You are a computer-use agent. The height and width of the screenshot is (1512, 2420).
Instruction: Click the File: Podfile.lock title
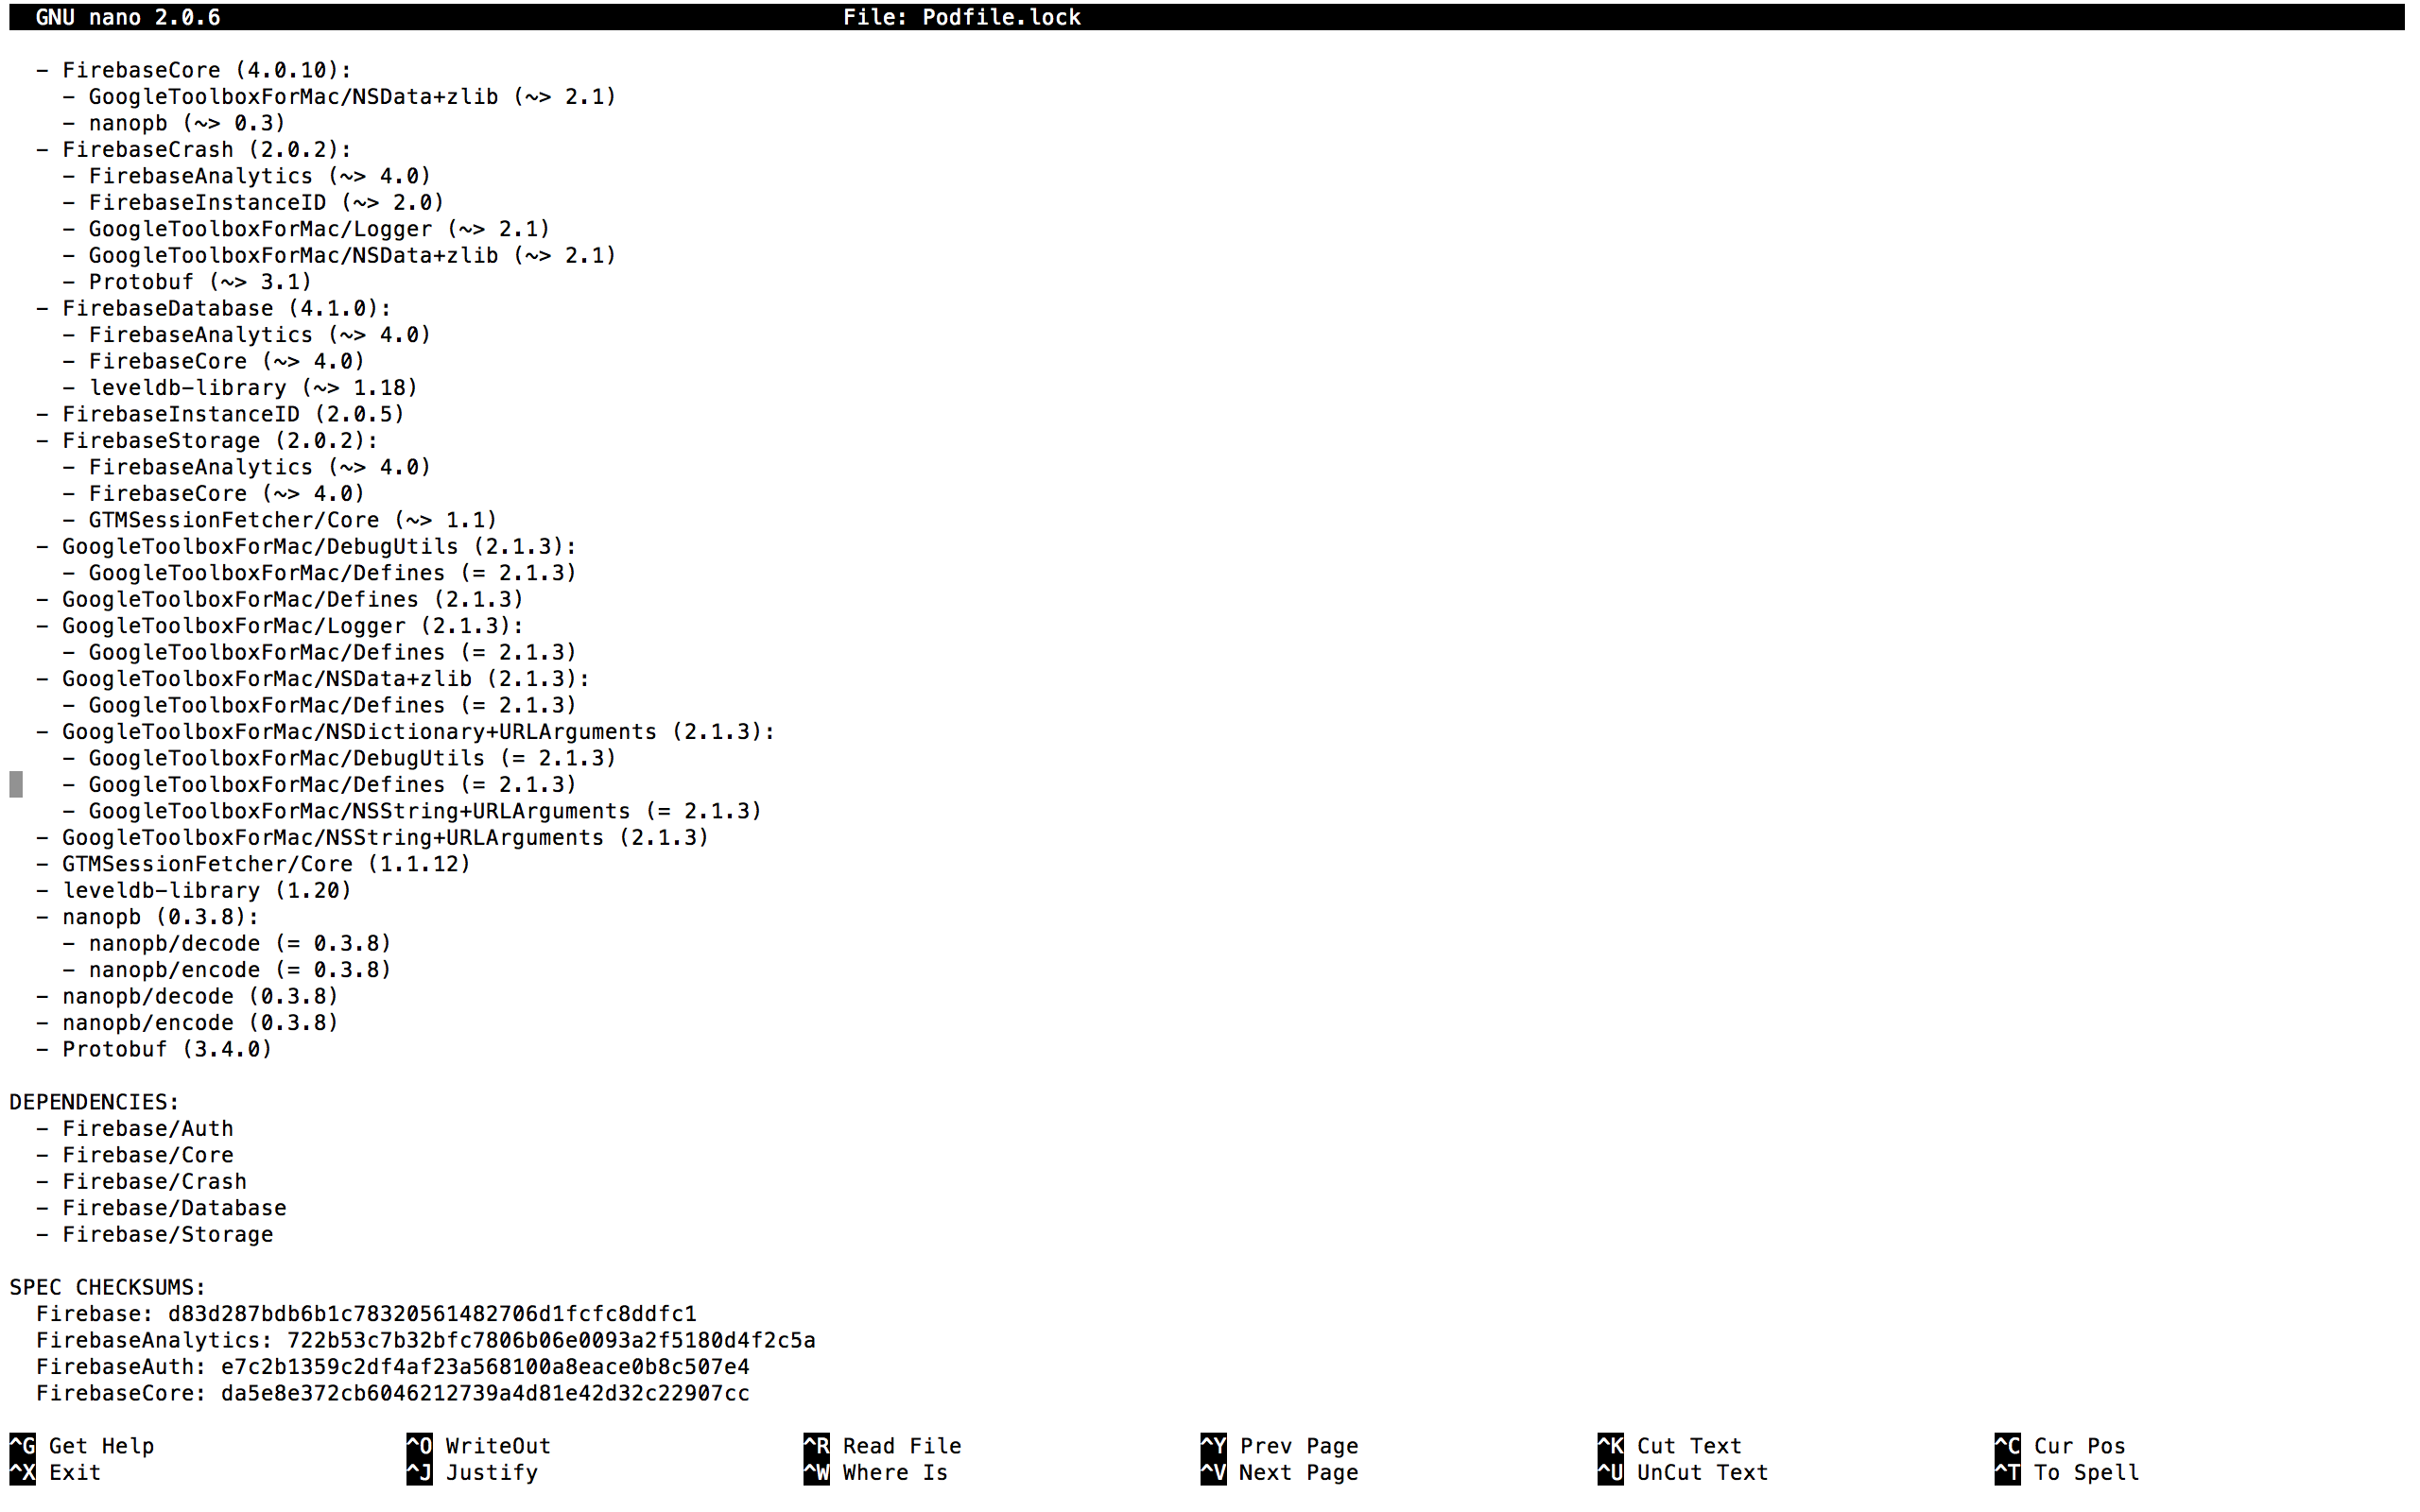[961, 17]
